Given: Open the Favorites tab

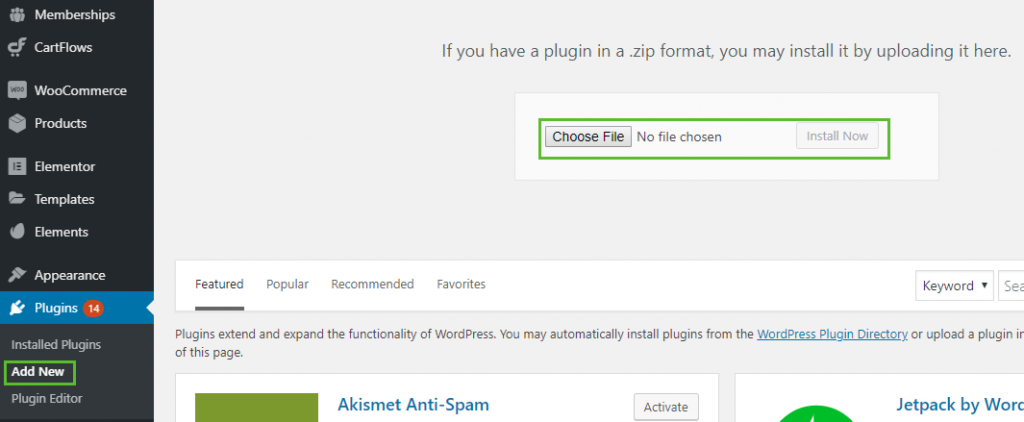Looking at the screenshot, I should tap(461, 284).
